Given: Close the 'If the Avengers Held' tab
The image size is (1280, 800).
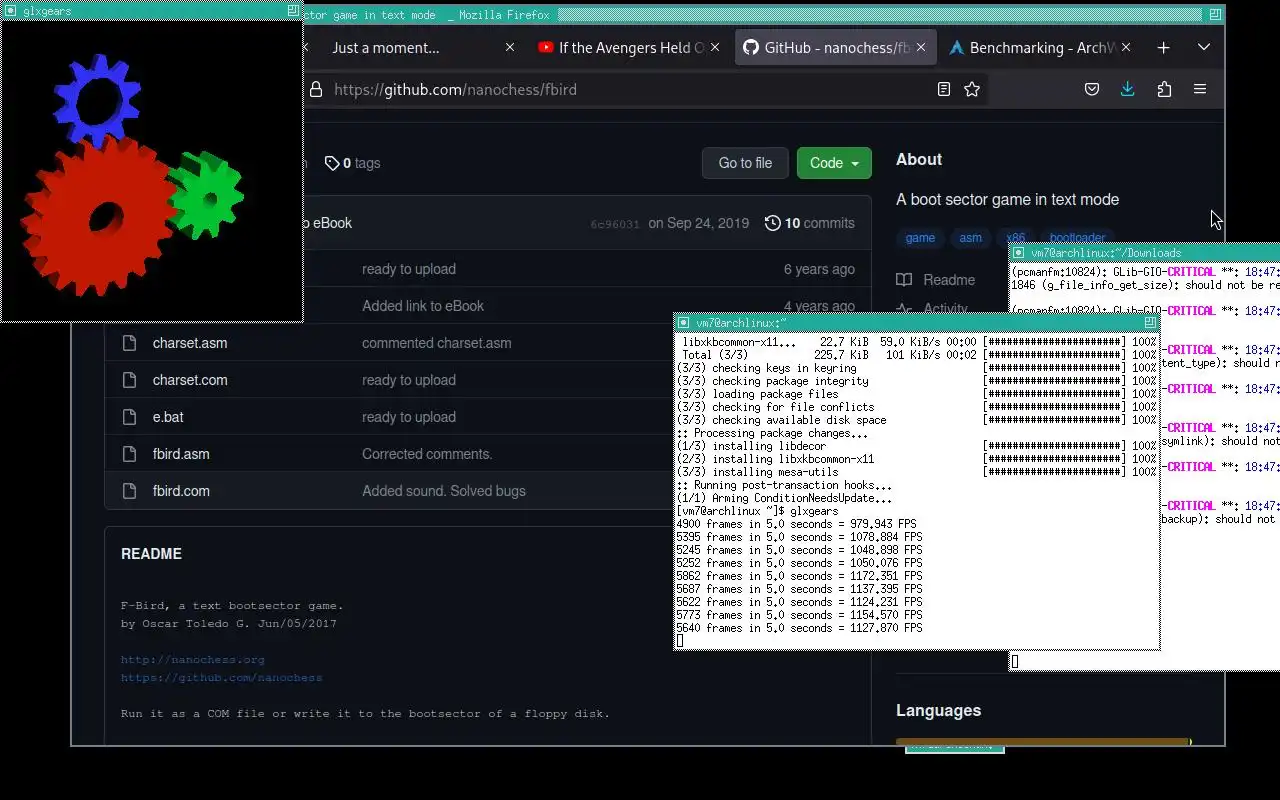Looking at the screenshot, I should [x=715, y=47].
